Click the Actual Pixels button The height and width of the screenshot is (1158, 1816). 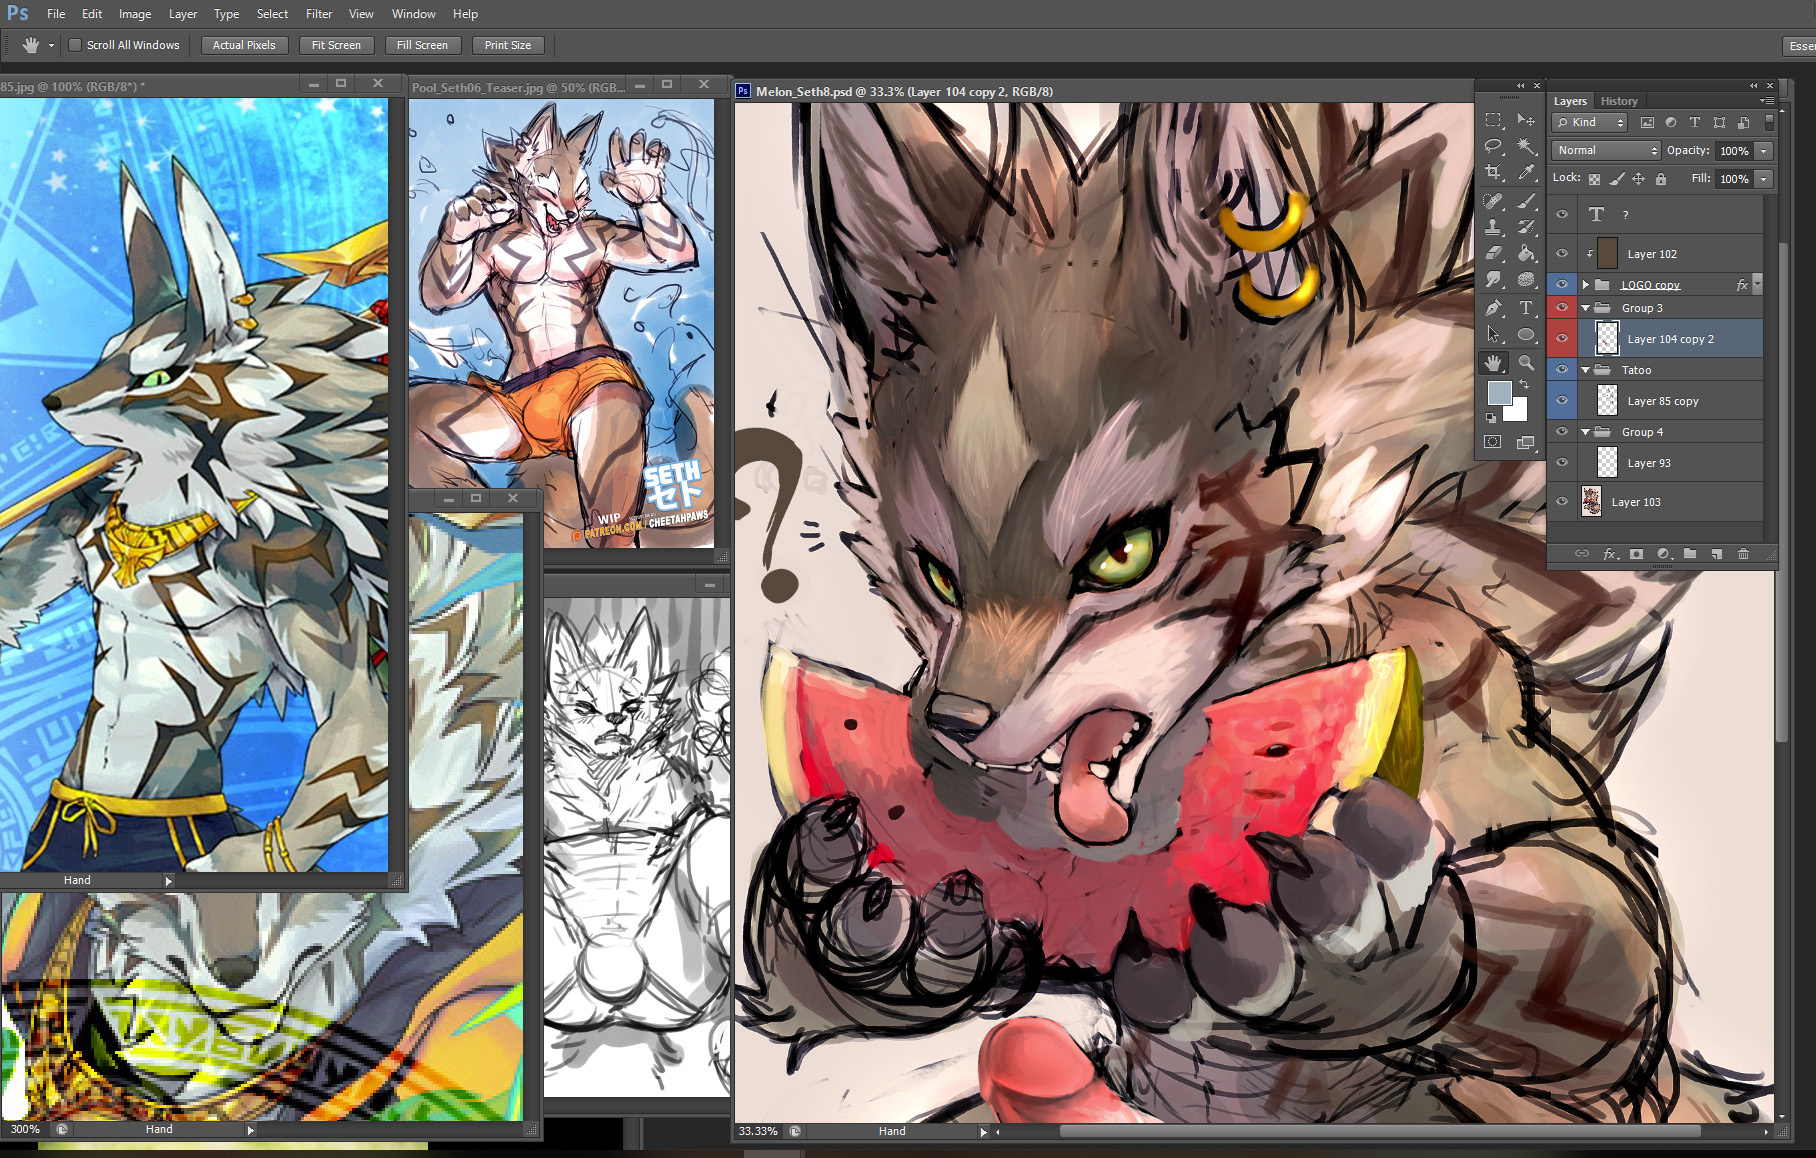click(x=244, y=45)
